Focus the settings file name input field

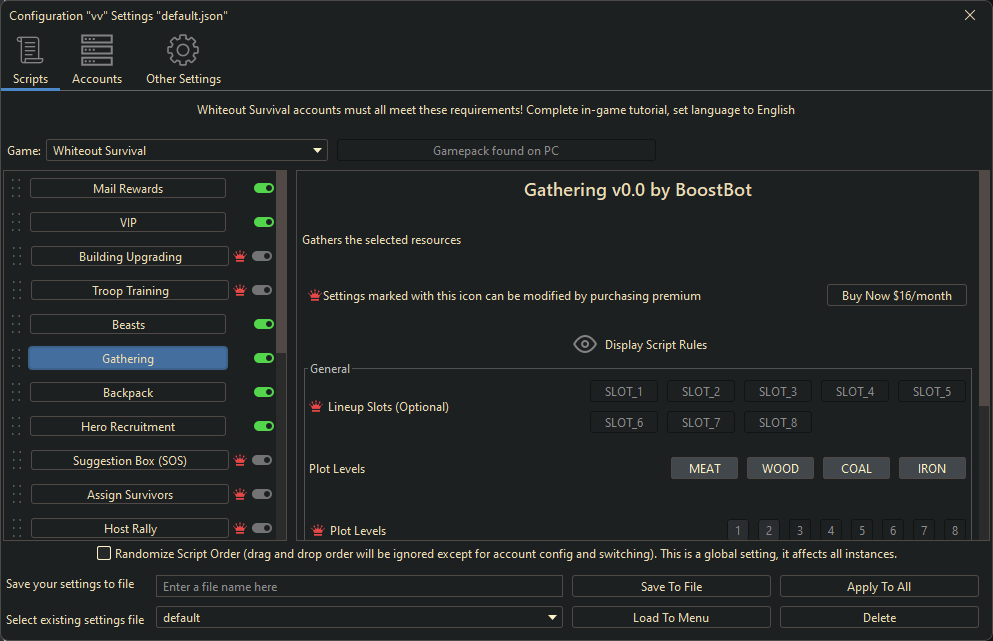click(359, 587)
